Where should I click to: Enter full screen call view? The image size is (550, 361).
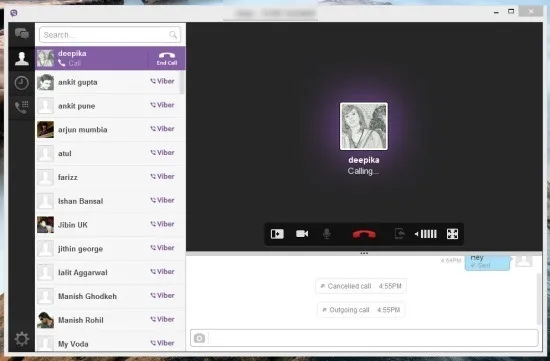point(452,234)
